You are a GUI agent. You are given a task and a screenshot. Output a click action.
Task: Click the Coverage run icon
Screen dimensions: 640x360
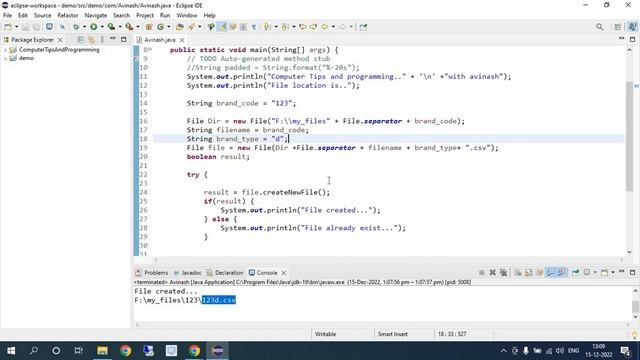coord(111,27)
